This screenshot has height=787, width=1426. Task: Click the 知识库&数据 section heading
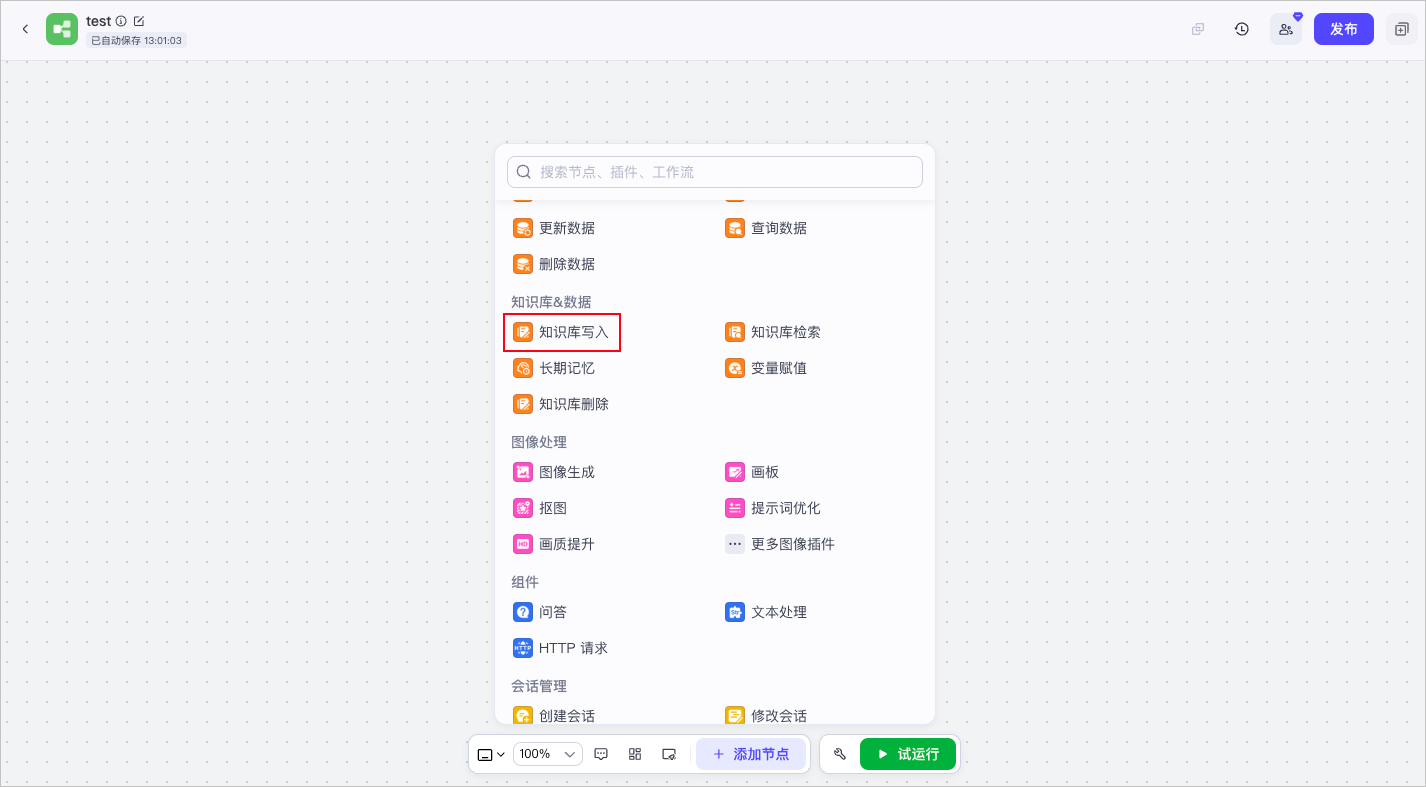coord(551,302)
